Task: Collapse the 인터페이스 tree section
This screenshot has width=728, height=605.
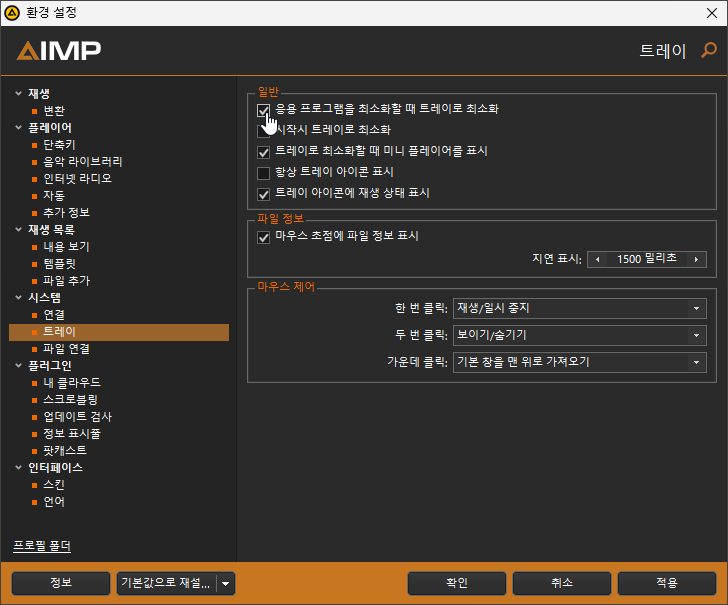Action: click(19, 468)
